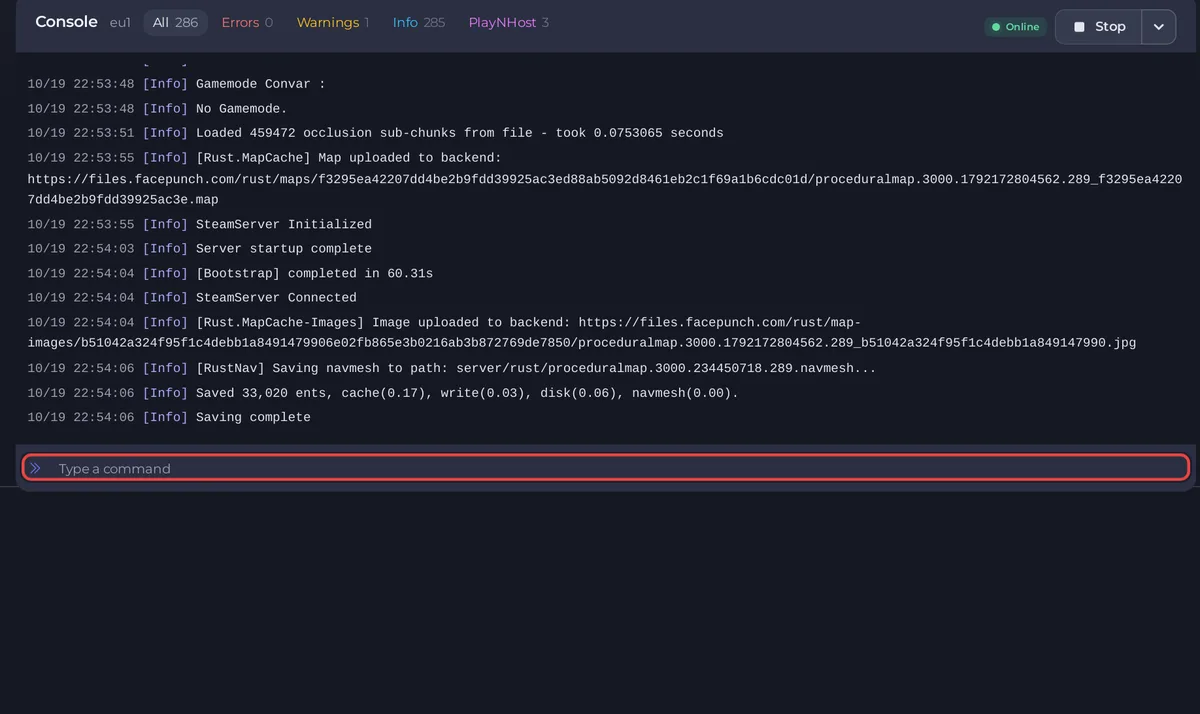The height and width of the screenshot is (714, 1200).
Task: Select the All 286 filter tab
Action: point(175,23)
